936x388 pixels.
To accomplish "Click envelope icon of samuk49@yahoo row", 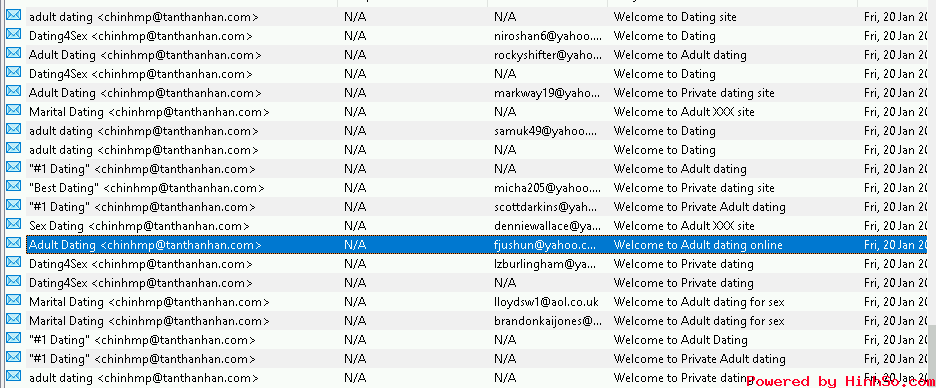I will (13, 130).
